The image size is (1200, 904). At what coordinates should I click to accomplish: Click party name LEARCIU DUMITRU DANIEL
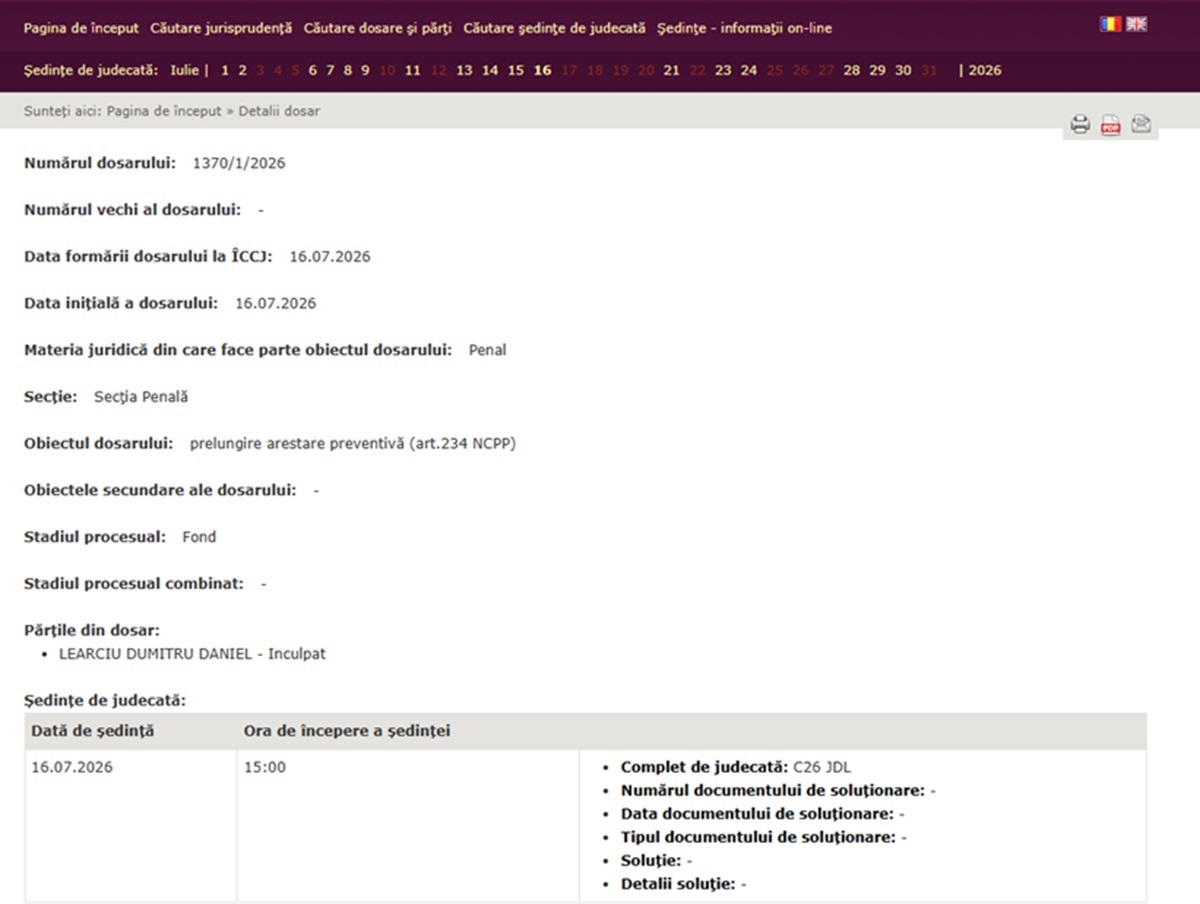coord(155,654)
